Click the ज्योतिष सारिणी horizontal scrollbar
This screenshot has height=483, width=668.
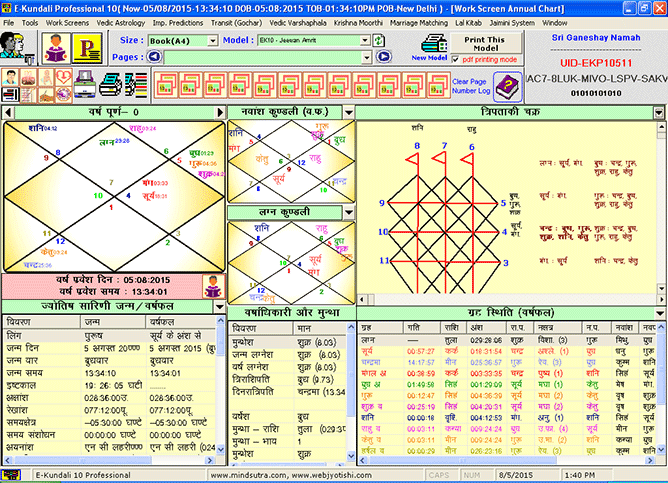(109, 460)
